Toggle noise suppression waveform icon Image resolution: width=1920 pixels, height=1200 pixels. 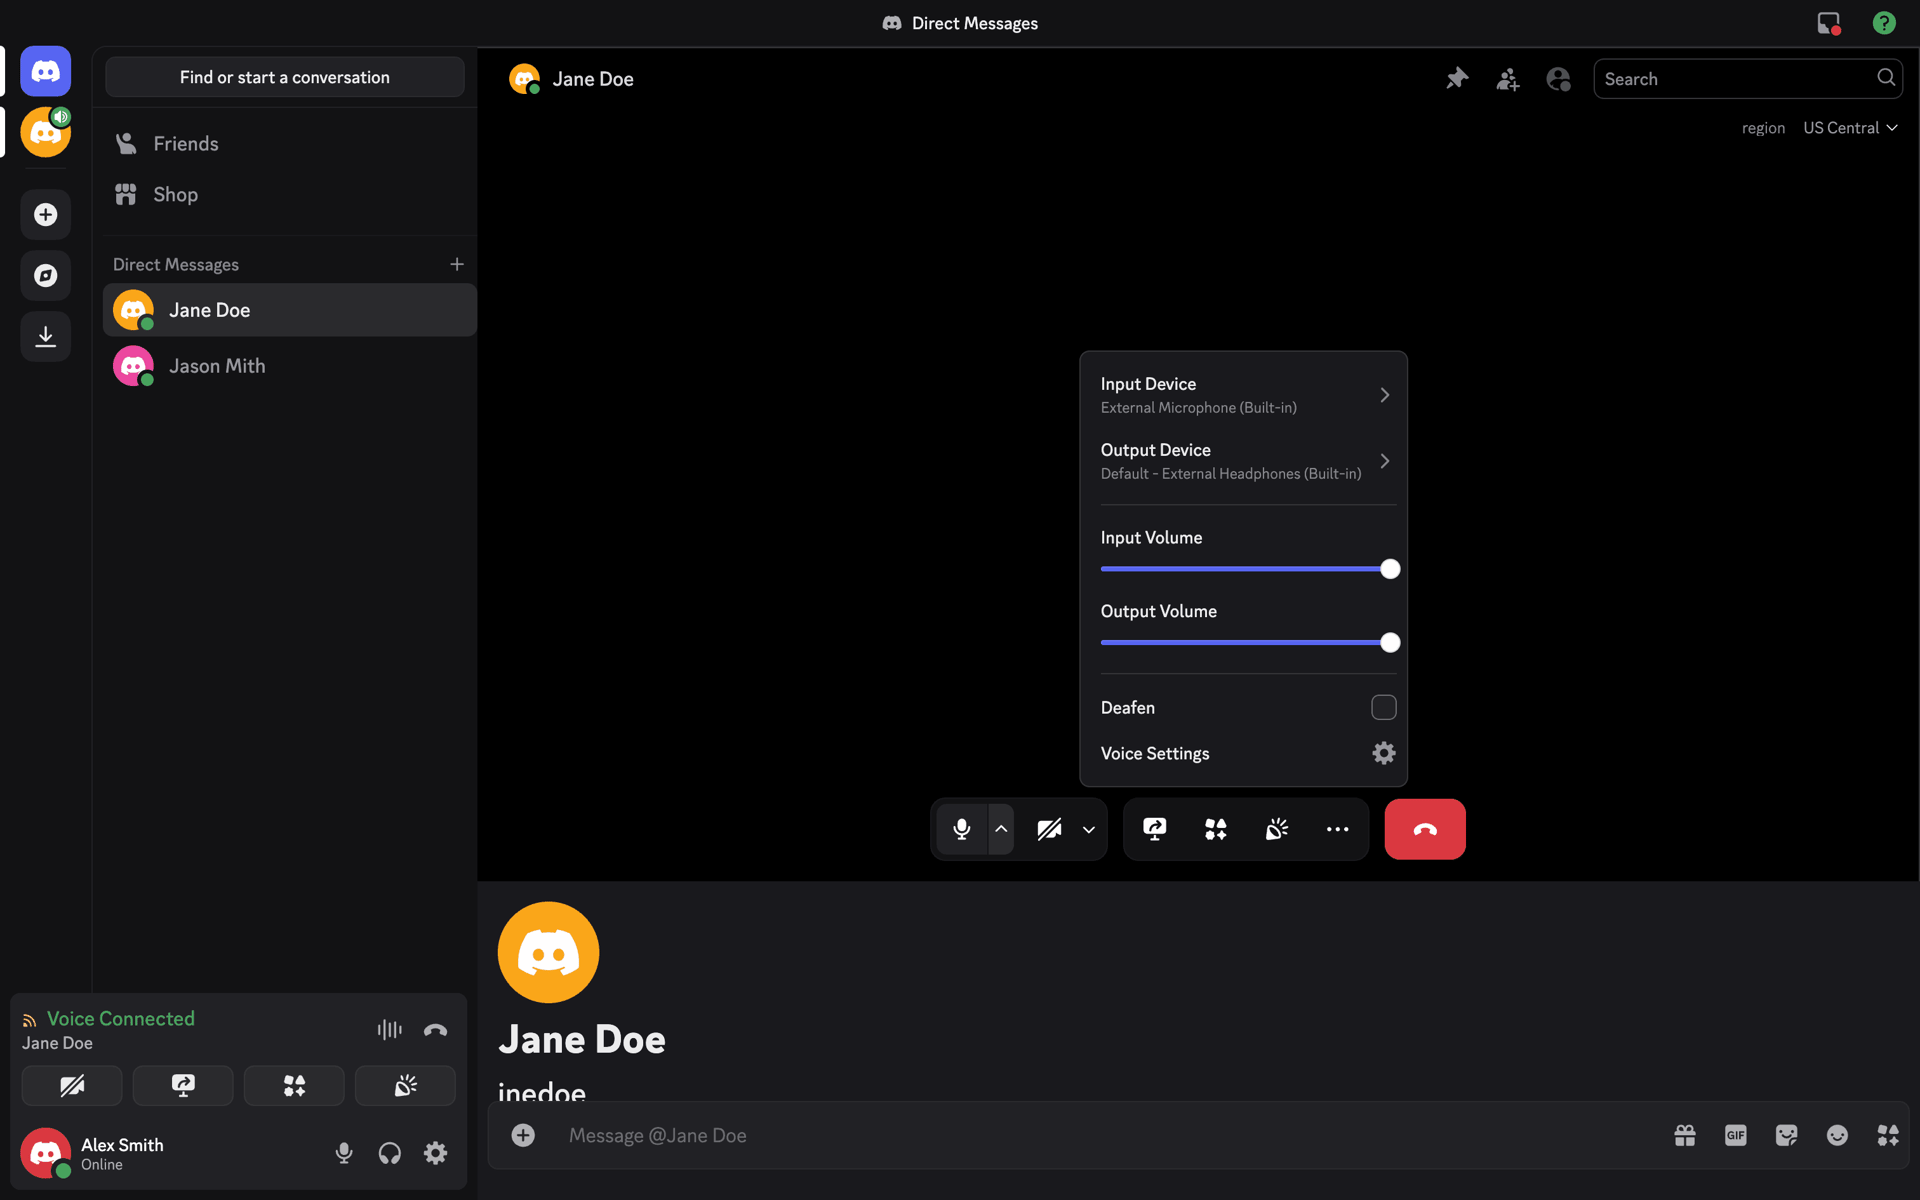pyautogui.click(x=390, y=1029)
